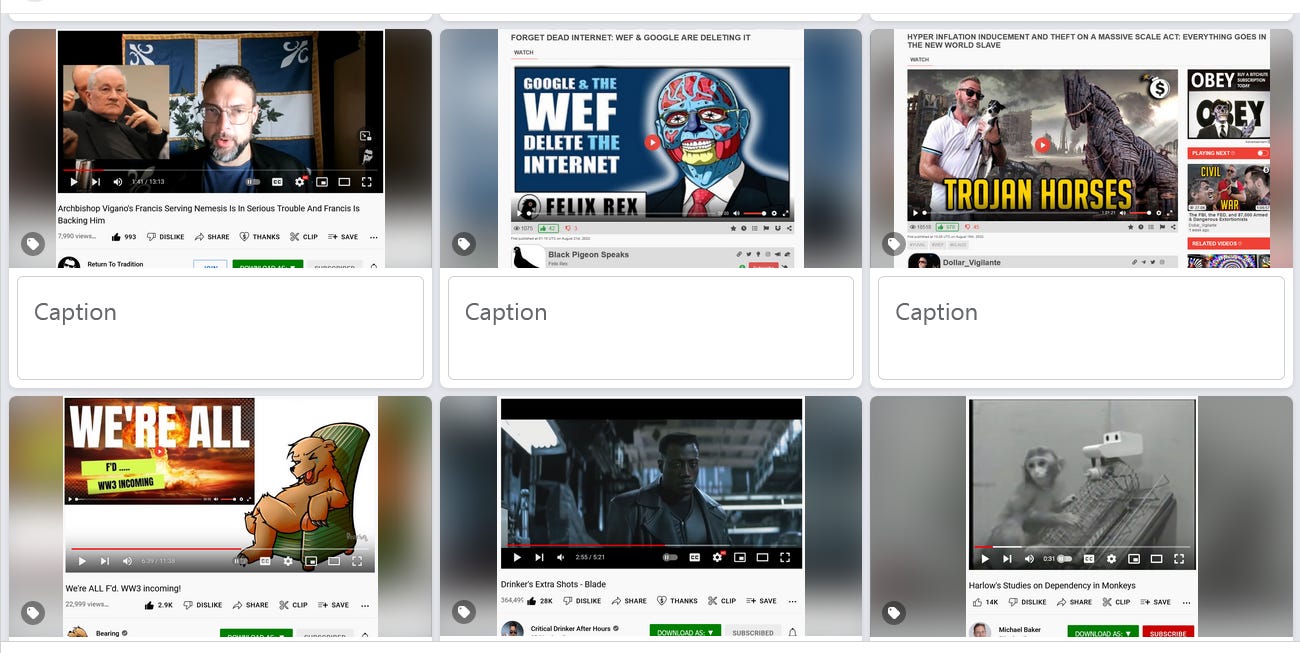Click fullscreen icon in Blade video player

point(785,557)
